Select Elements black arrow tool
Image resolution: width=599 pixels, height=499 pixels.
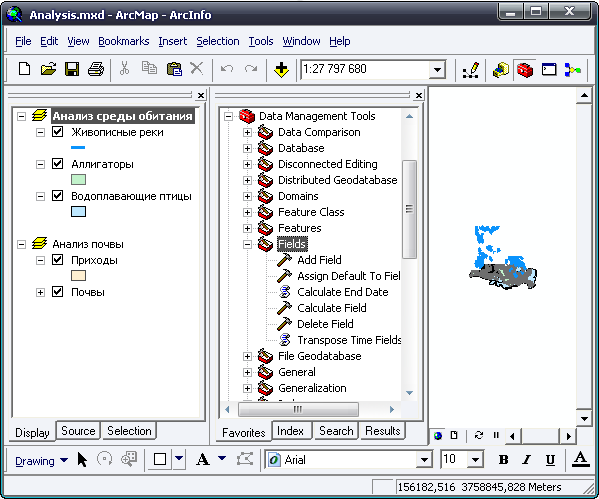tap(82, 460)
